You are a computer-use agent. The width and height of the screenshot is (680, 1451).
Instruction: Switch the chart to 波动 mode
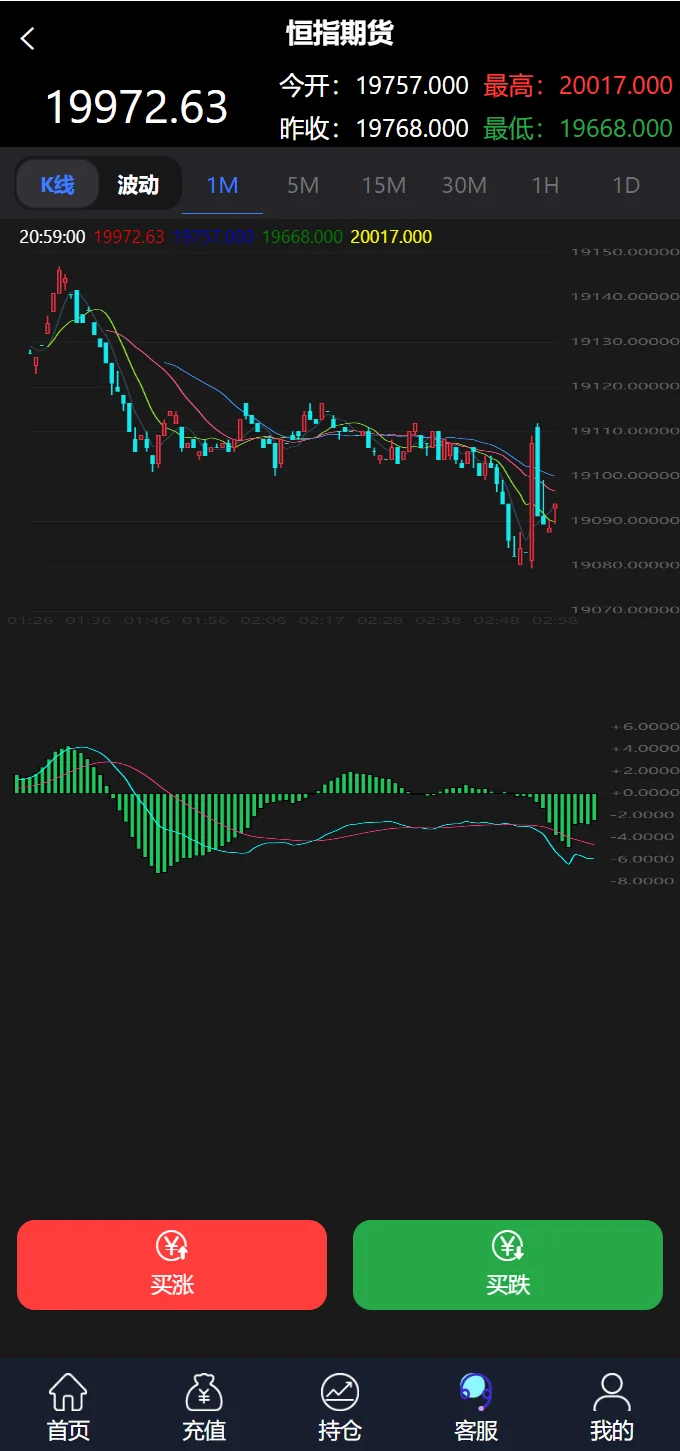pos(138,185)
